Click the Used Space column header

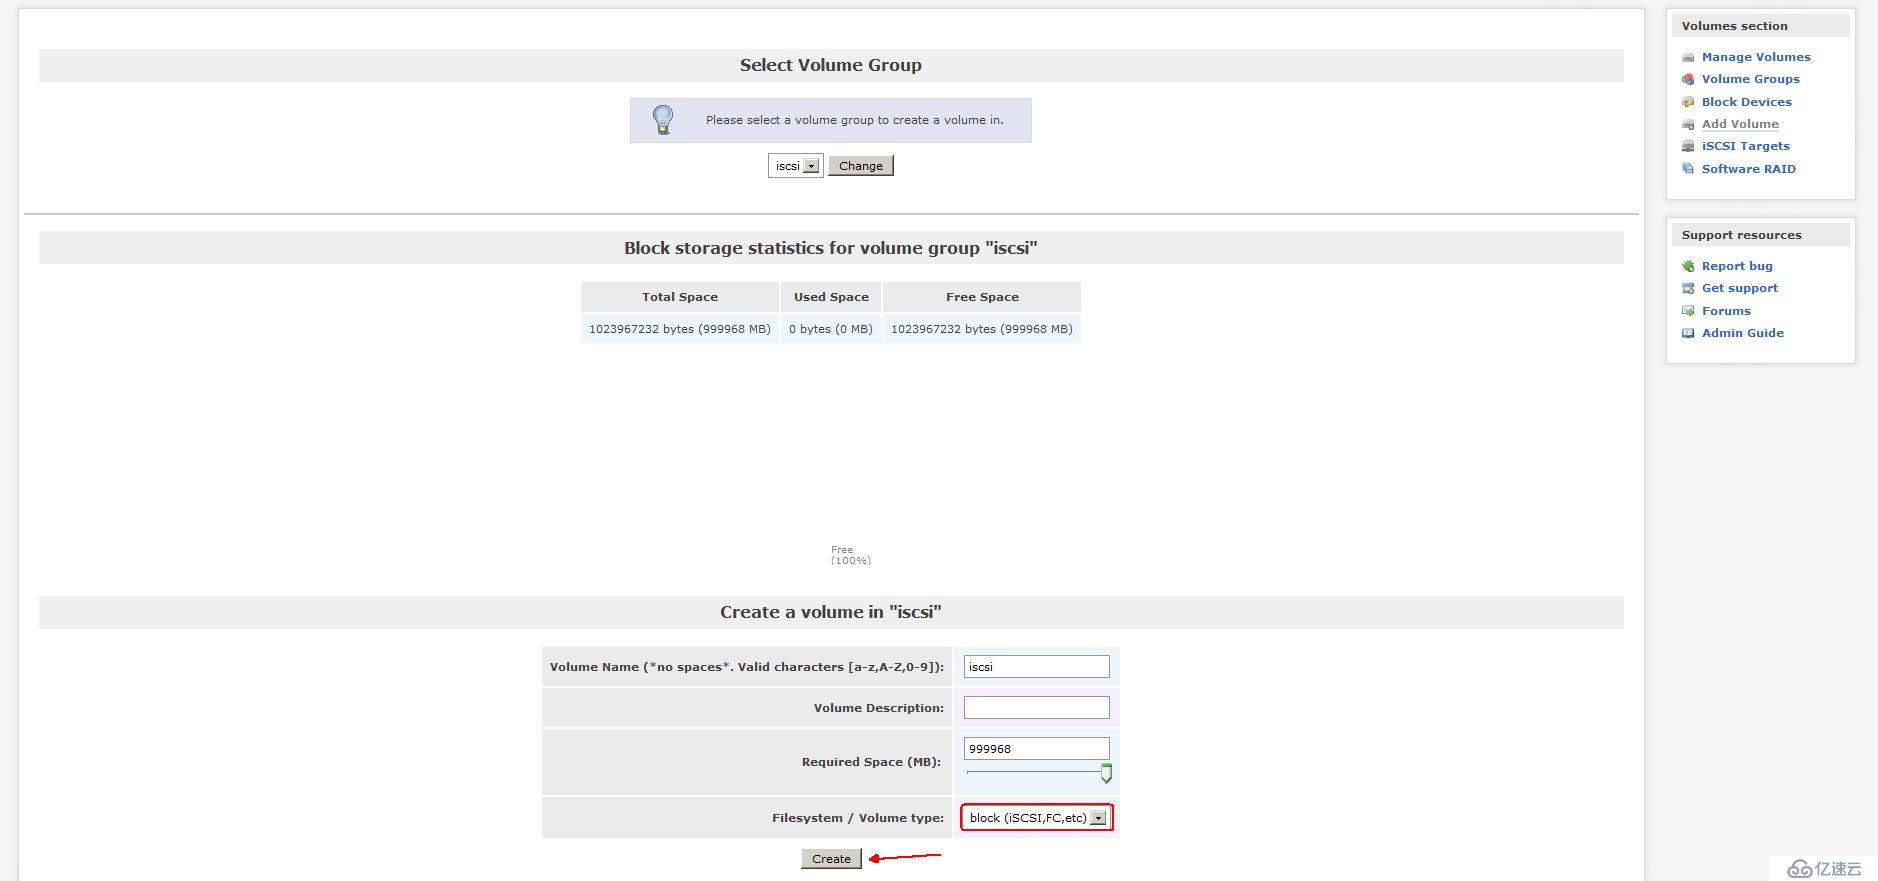(x=831, y=297)
